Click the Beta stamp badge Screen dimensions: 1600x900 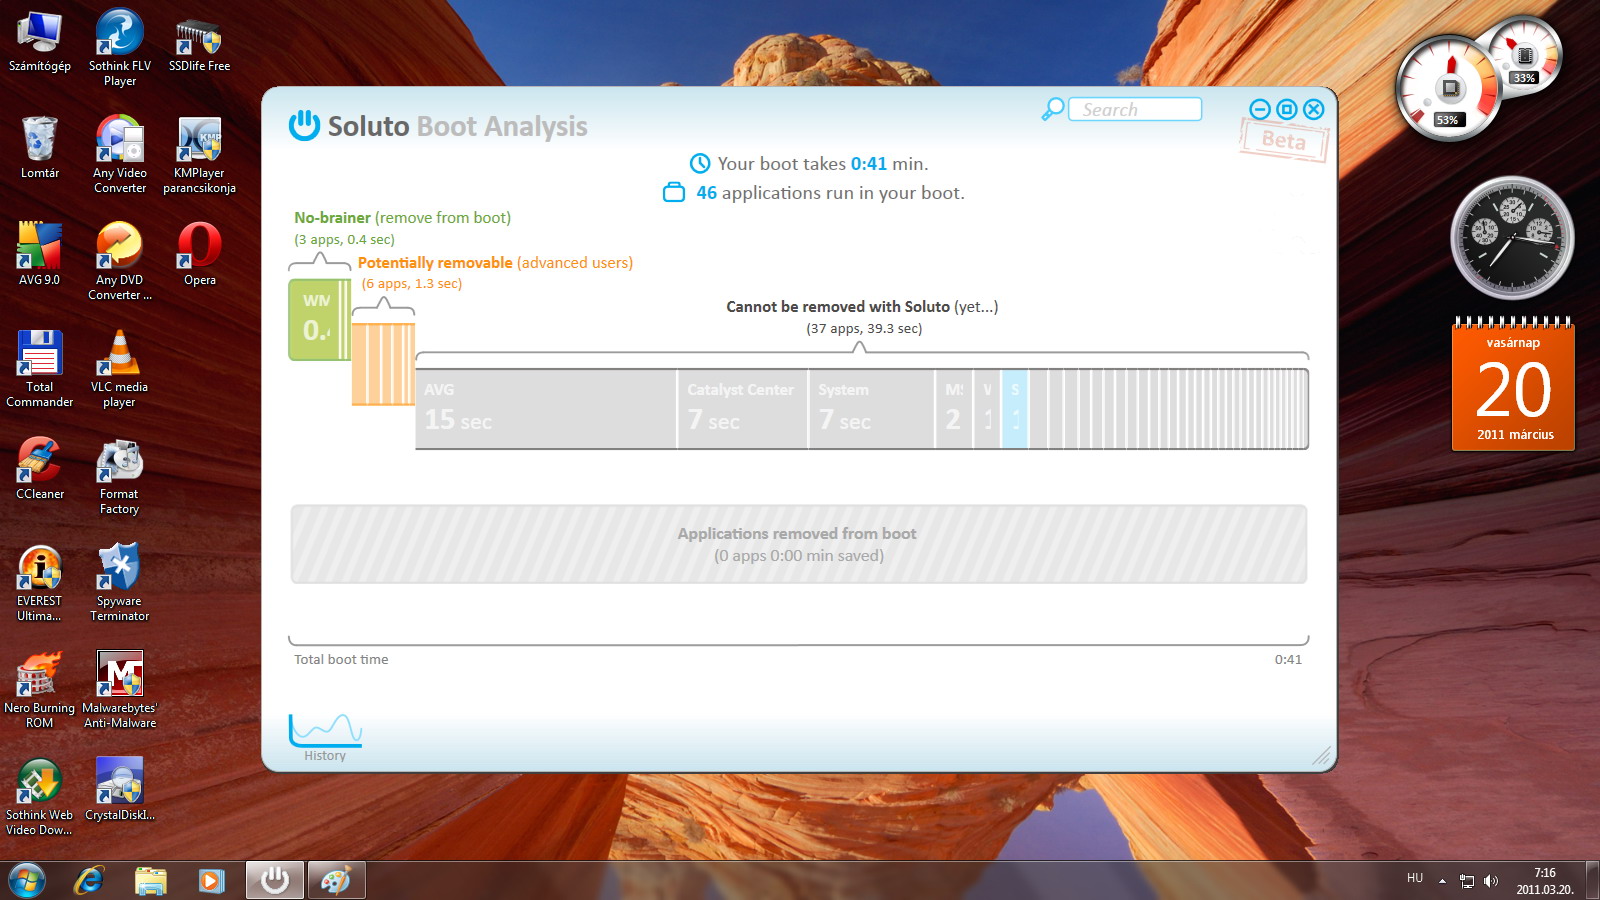pyautogui.click(x=1284, y=140)
